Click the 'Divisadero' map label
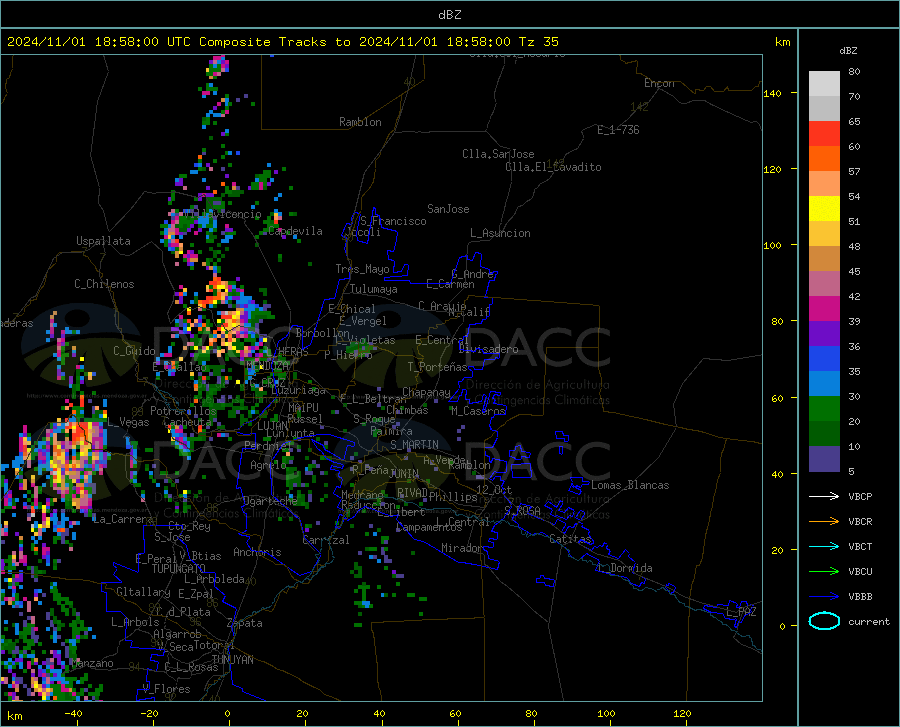The image size is (900, 727). (488, 349)
